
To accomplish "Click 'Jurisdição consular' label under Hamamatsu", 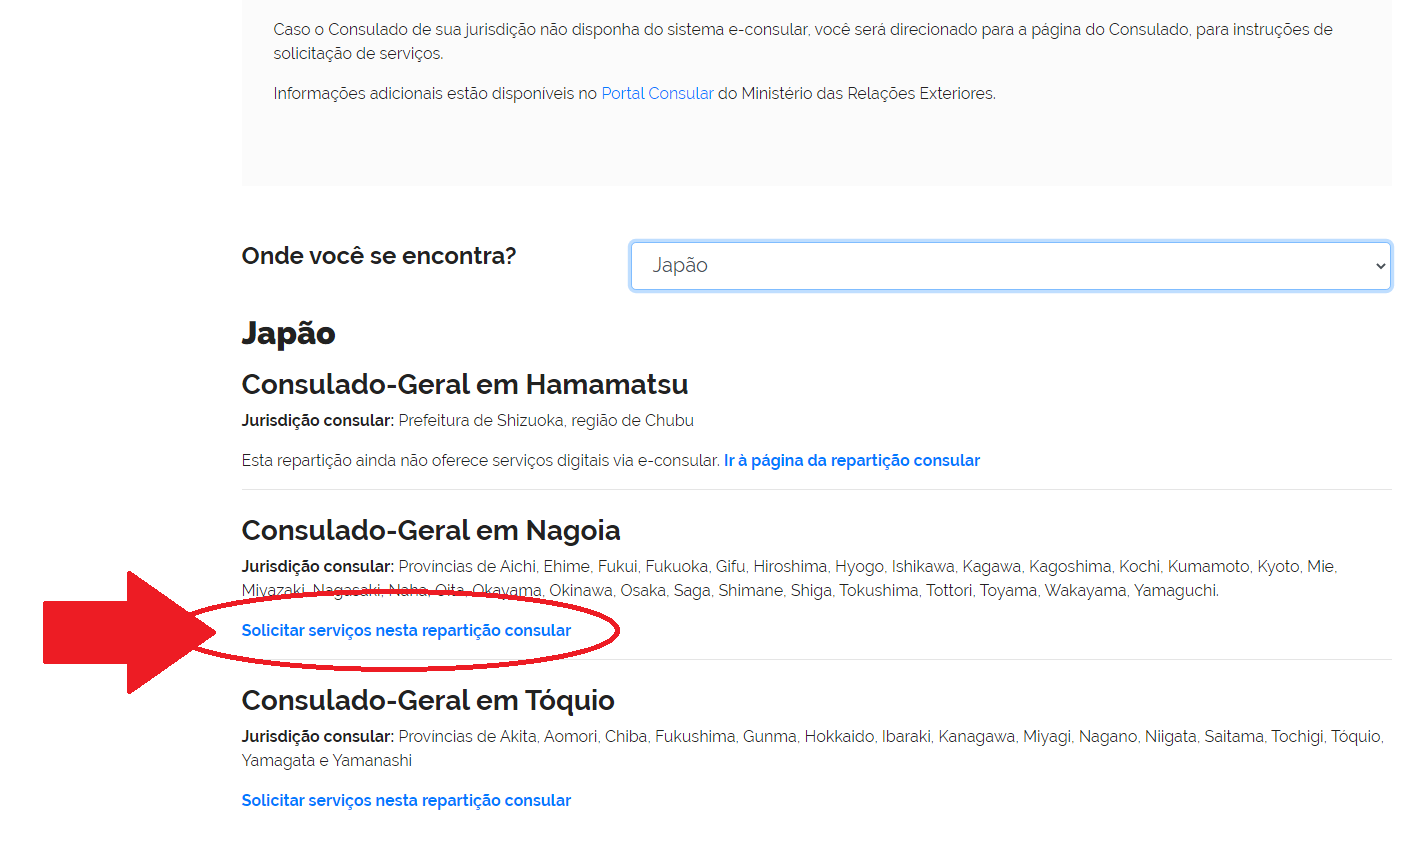I will [x=317, y=421].
